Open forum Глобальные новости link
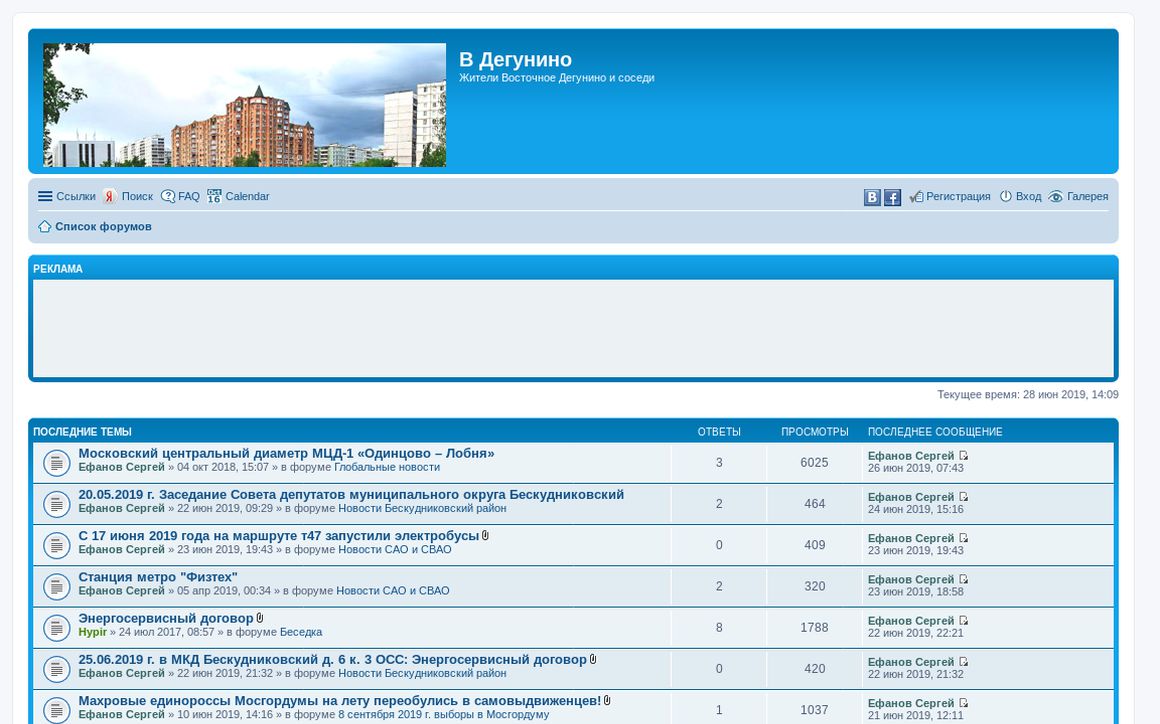The width and height of the screenshot is (1160, 724). pos(387,467)
